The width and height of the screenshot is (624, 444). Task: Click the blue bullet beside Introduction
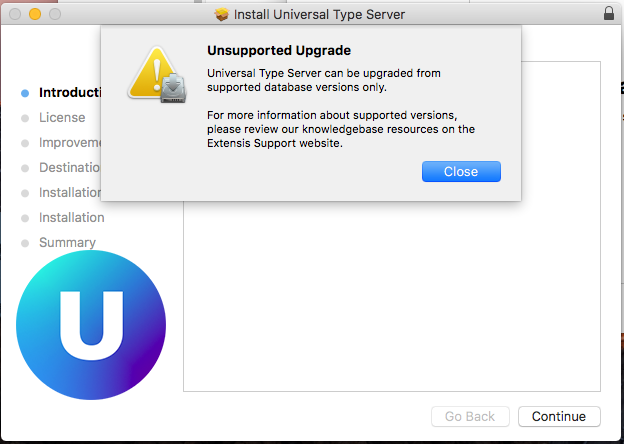click(25, 93)
